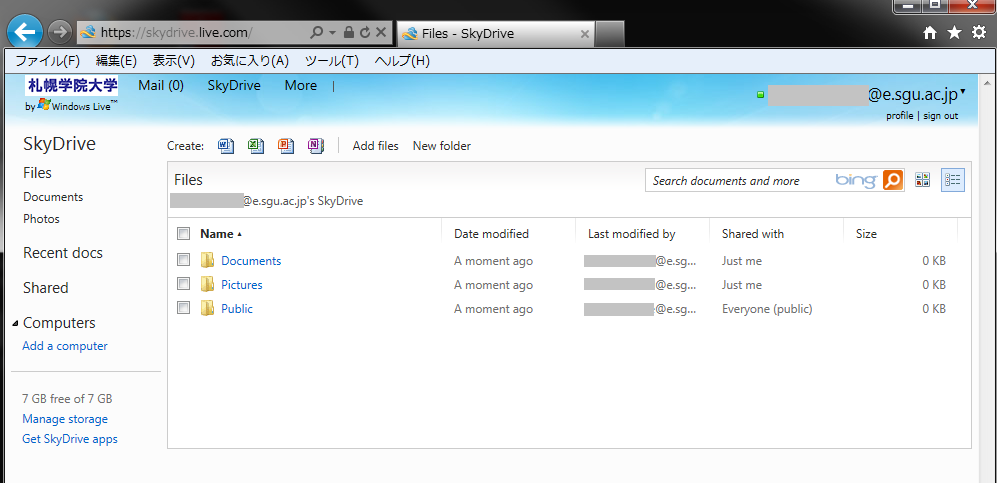
Task: Click sign out link
Action: 940,116
